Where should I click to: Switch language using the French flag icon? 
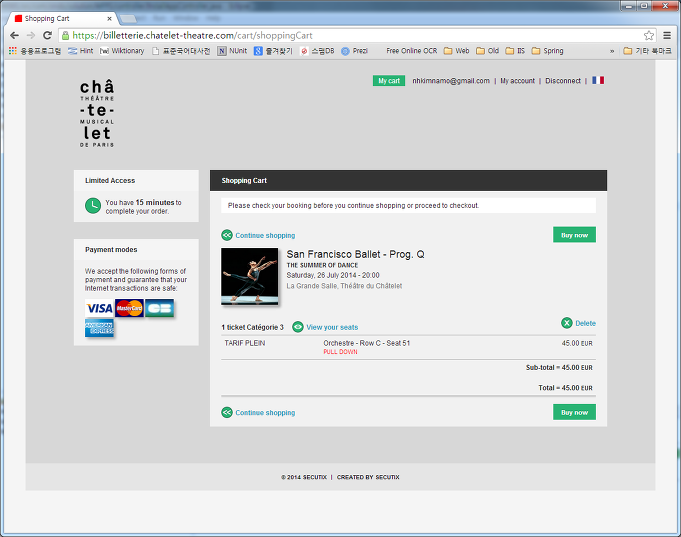coord(598,80)
